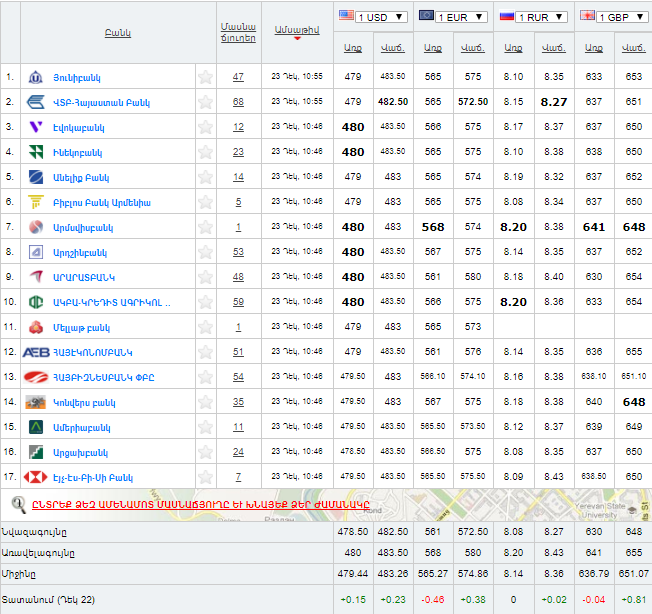
Task: Toggle favorite star for ՎՏԲ-Հայաստան Բանկ
Action: tap(205, 102)
